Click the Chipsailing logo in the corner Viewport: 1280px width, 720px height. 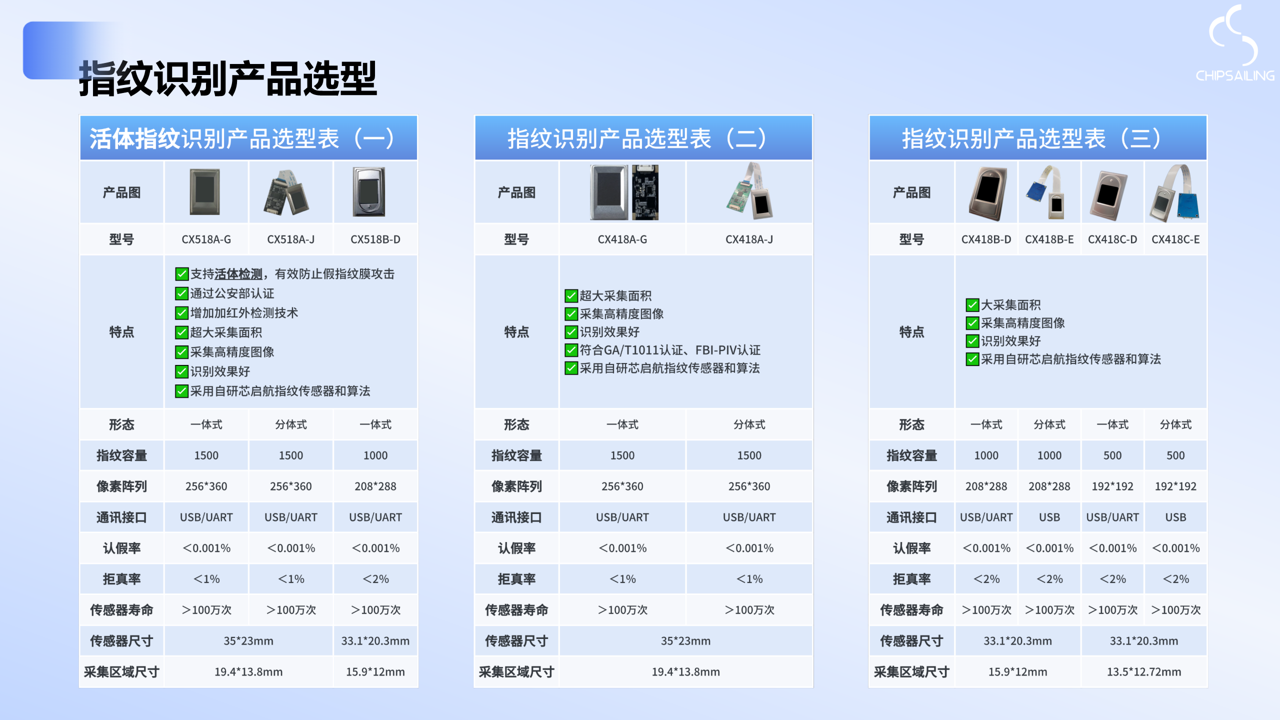(x=1235, y=43)
